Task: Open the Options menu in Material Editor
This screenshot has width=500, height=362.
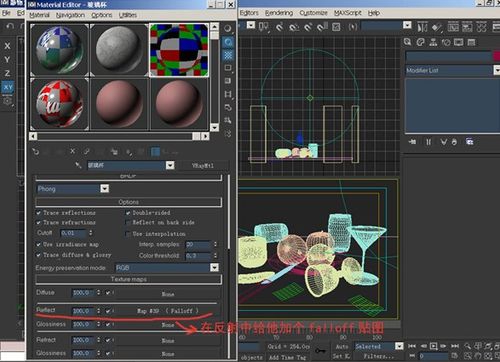Action: (x=102, y=15)
